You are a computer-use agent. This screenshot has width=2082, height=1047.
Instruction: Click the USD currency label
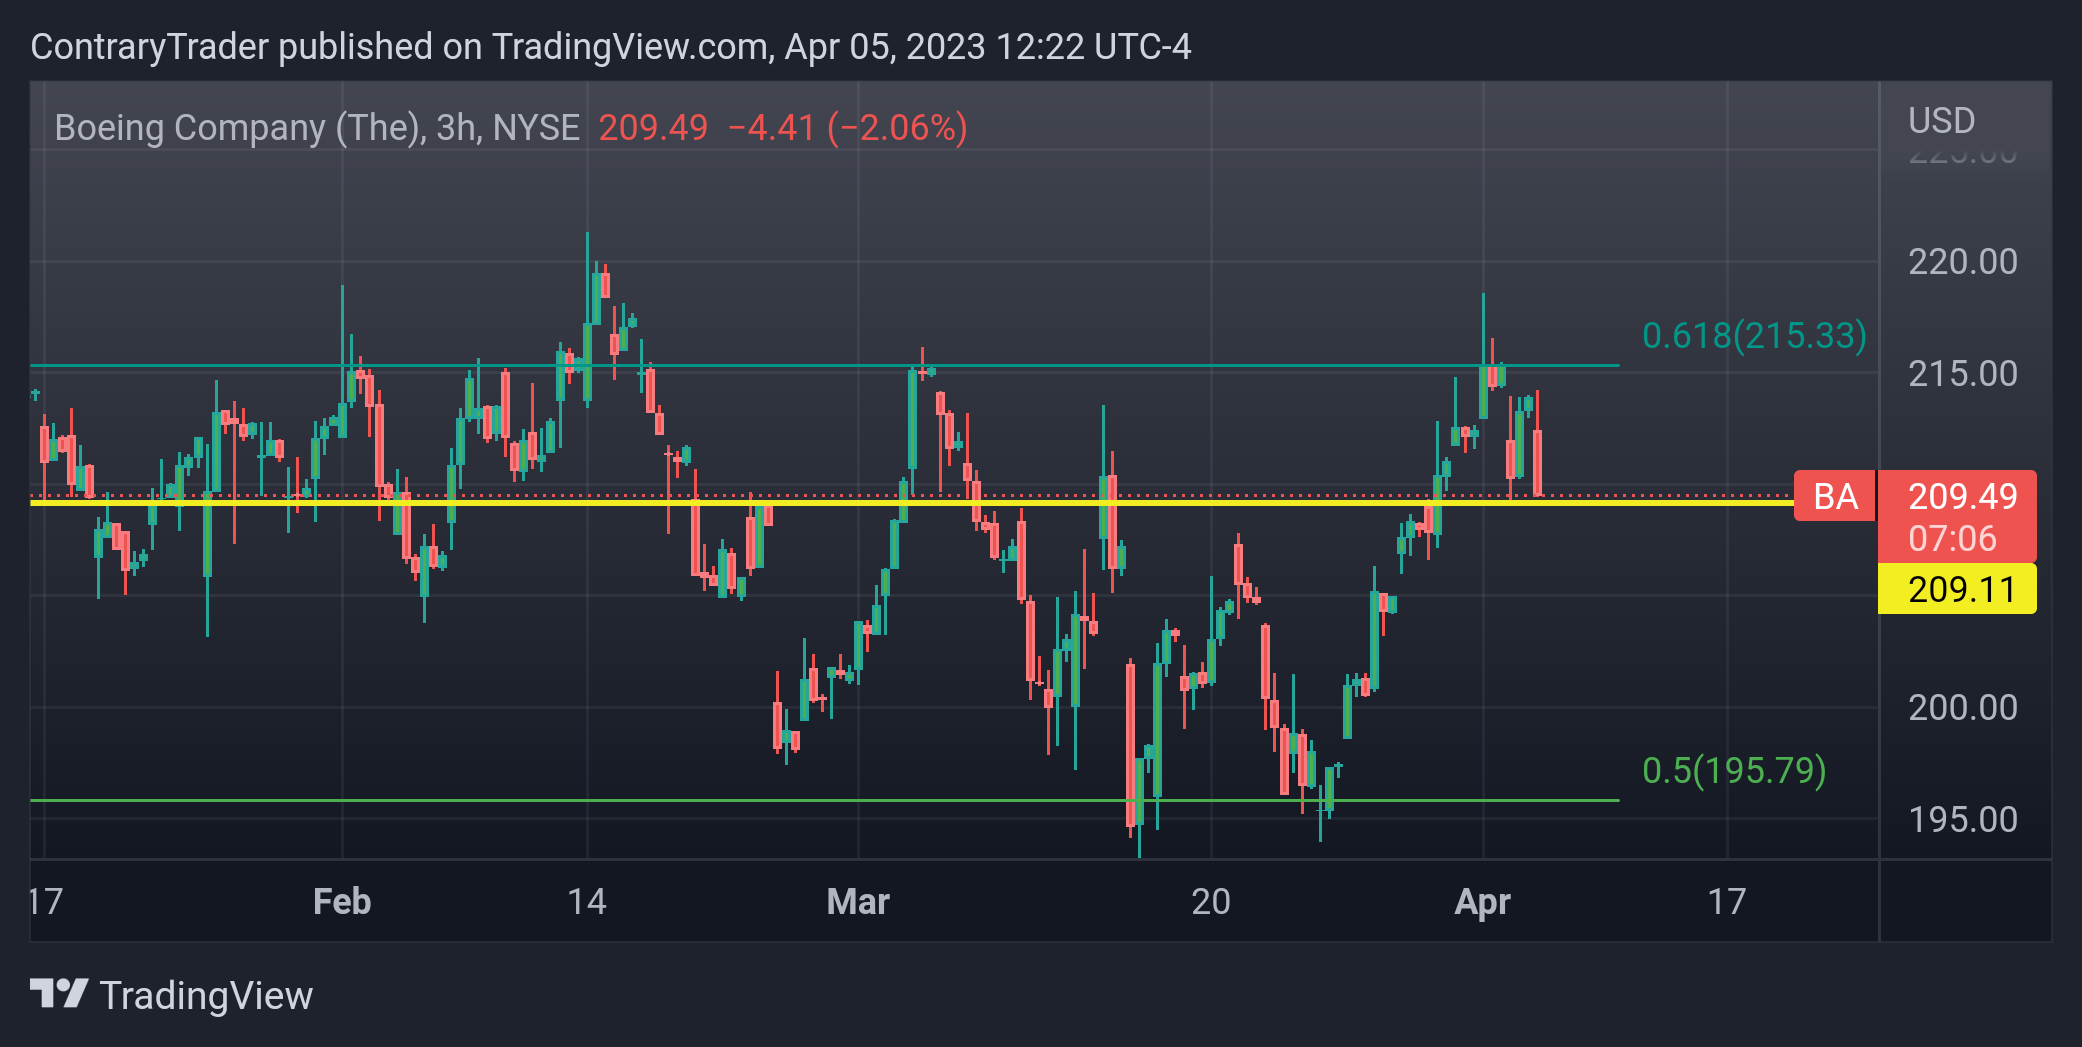click(x=1941, y=121)
